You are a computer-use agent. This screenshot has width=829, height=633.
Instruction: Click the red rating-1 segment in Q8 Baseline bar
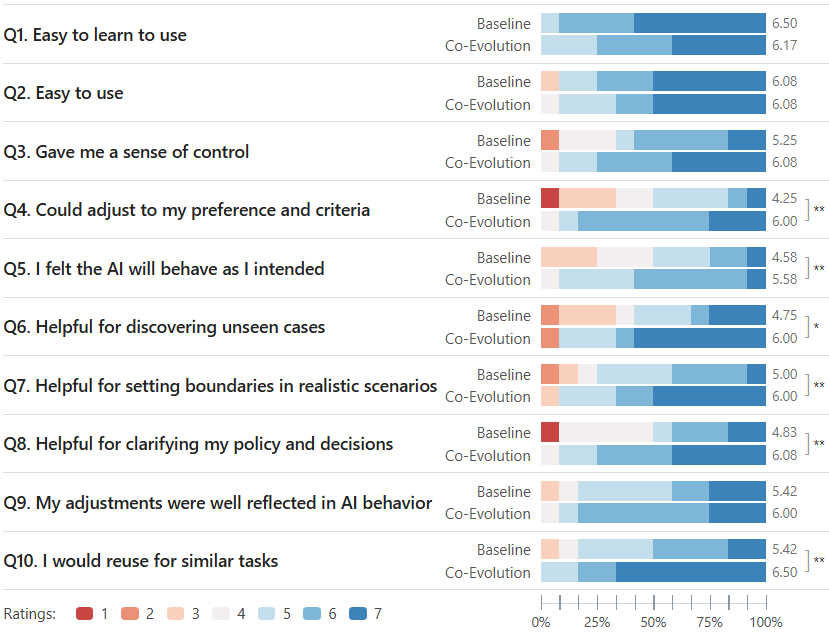point(549,432)
